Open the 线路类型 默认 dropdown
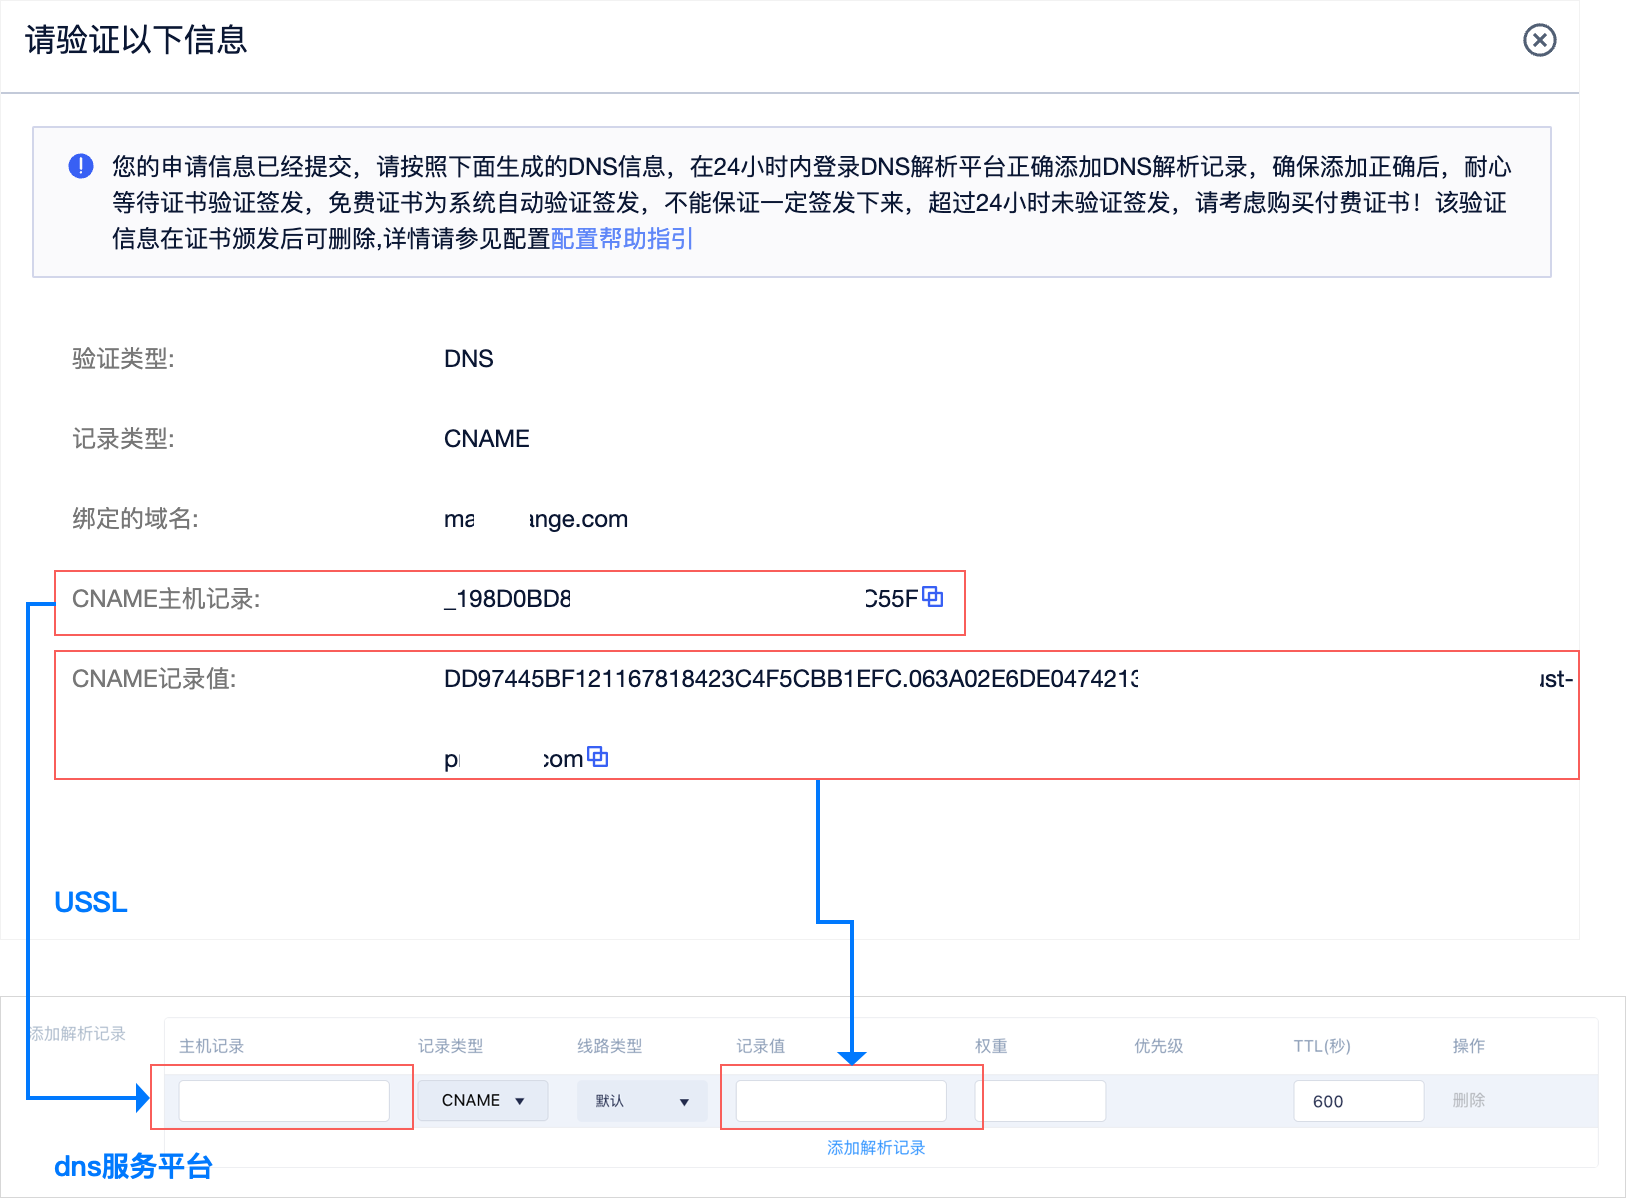1626x1198 pixels. coord(642,1101)
